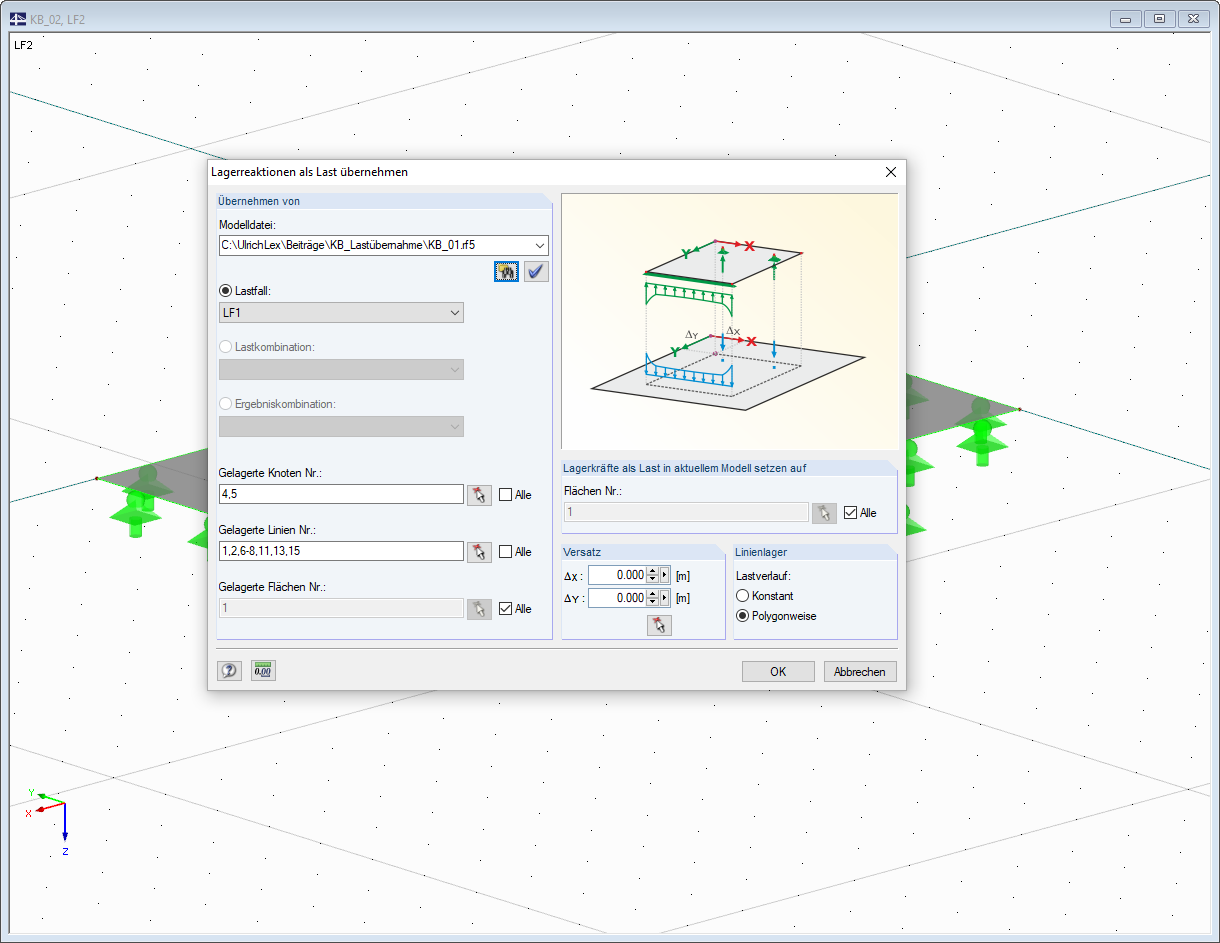Open help icon at dialog bottom
Screen dimensions: 1220x943
(229, 671)
